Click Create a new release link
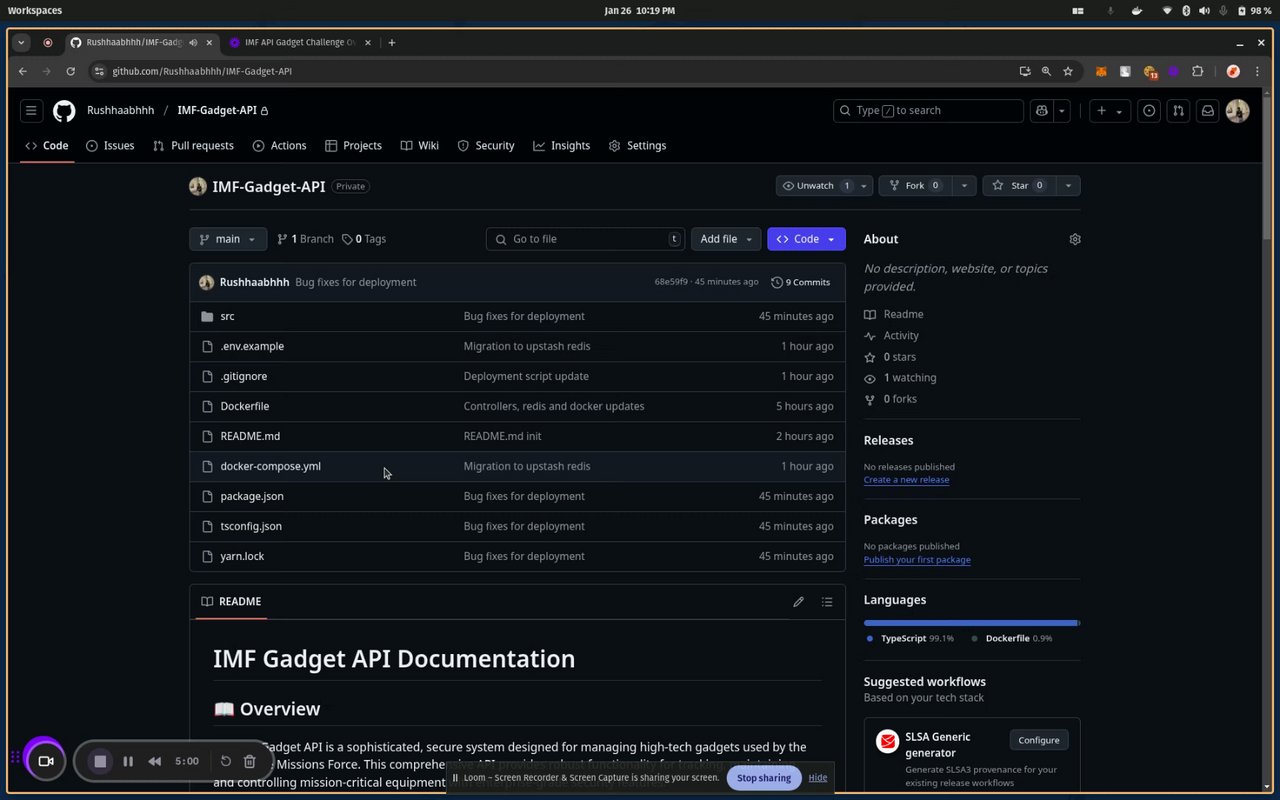The image size is (1280, 800). tap(906, 480)
